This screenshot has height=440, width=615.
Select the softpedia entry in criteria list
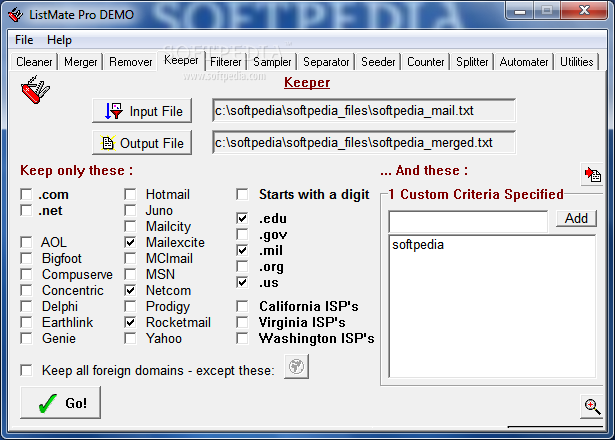click(x=418, y=245)
